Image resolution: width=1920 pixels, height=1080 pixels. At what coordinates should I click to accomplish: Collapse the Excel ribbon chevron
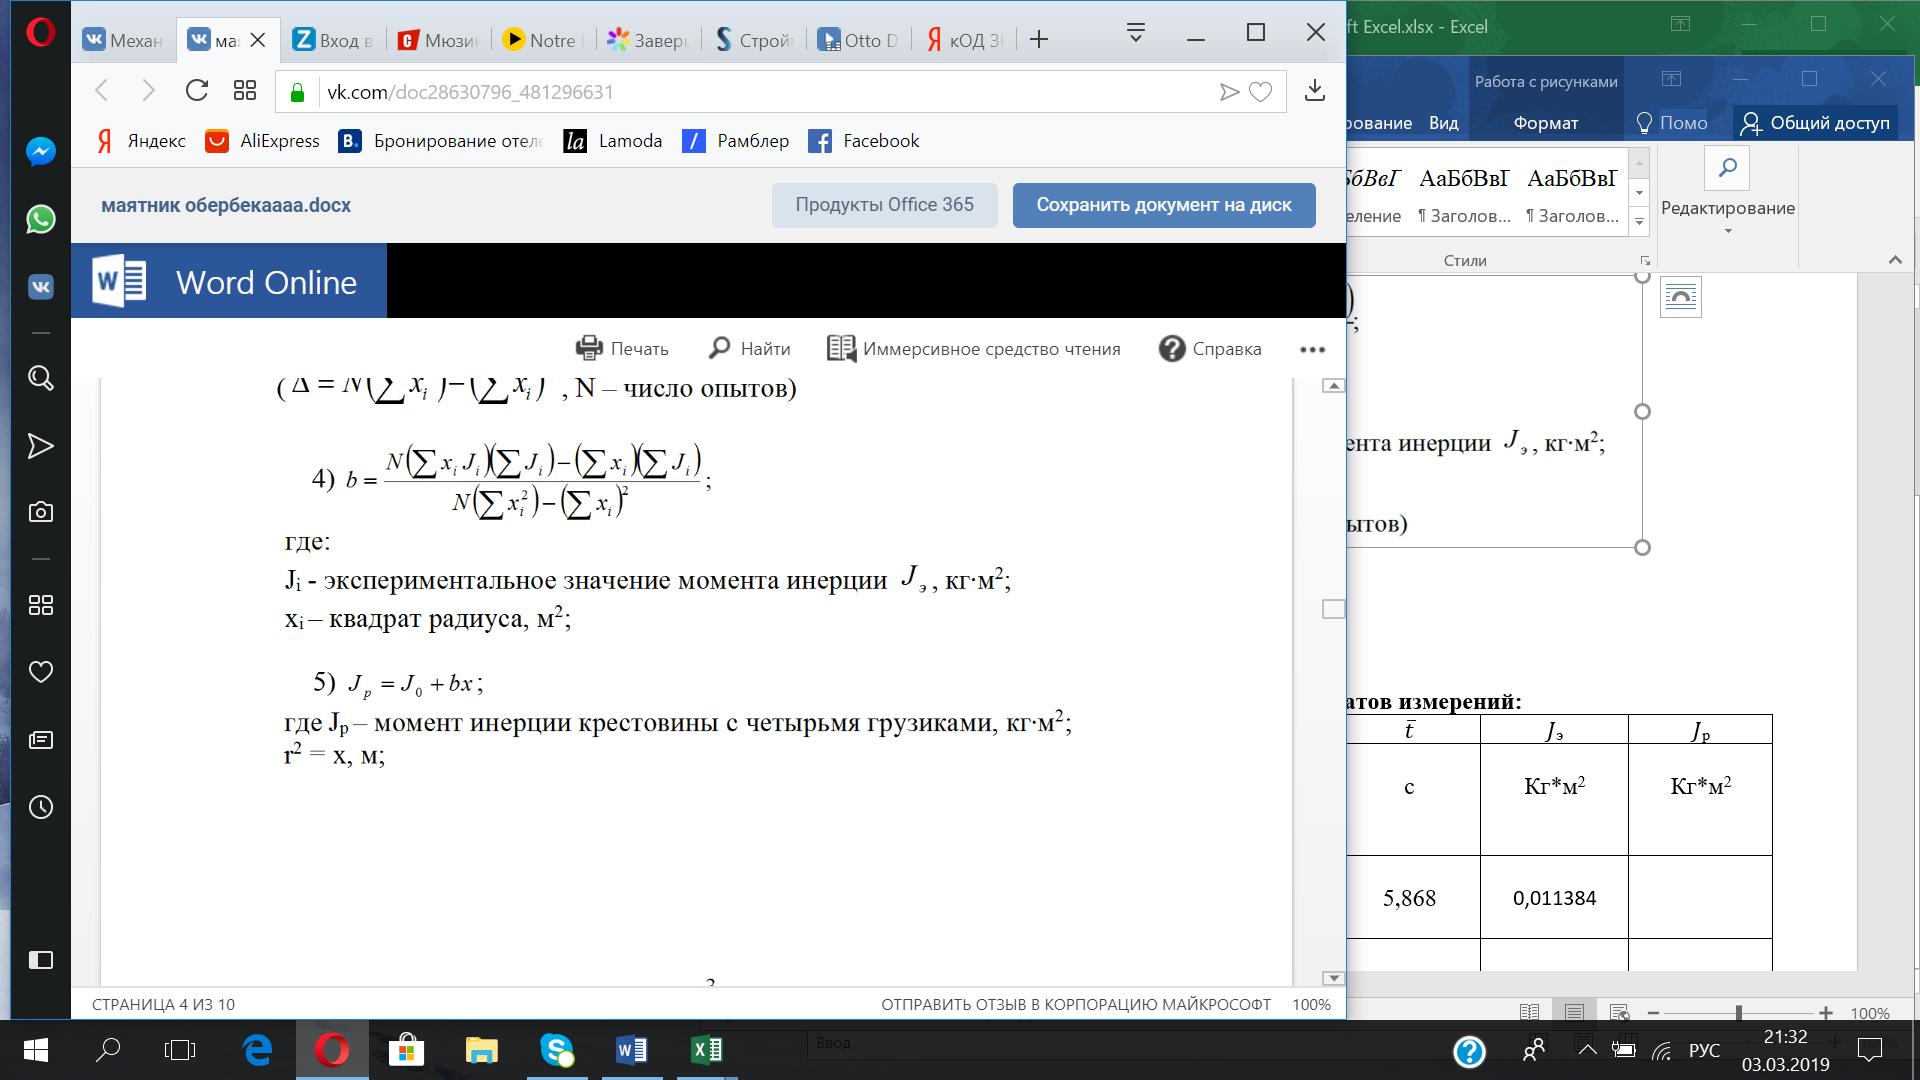pos(1895,260)
